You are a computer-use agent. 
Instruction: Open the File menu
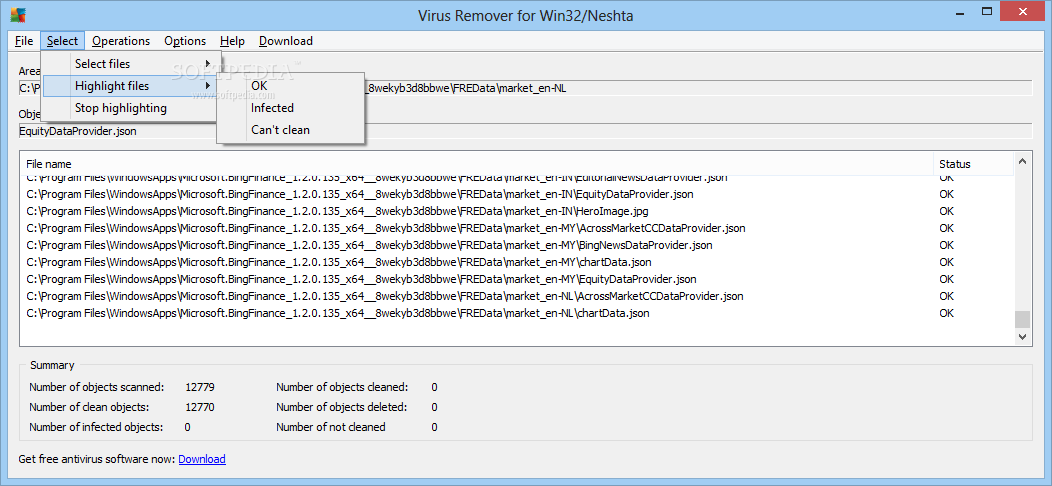(x=23, y=41)
